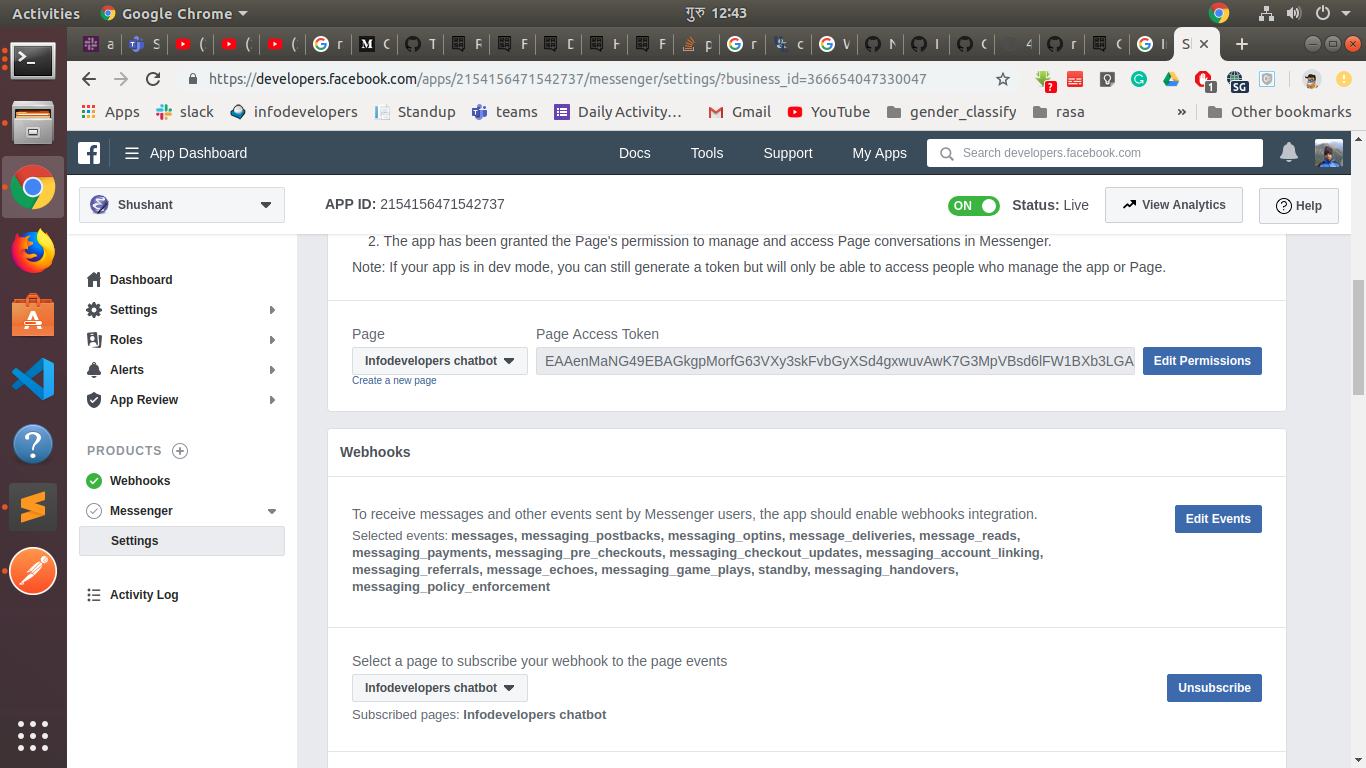Viewport: 1366px width, 768px height.
Task: Open the Page dropdown beside Page Access Token
Action: pos(439,361)
